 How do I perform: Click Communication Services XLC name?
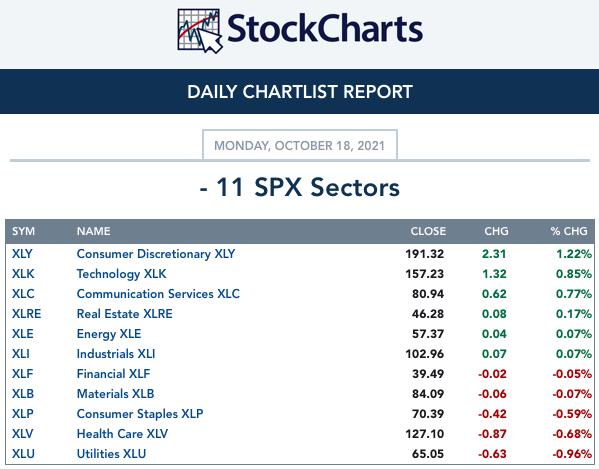tap(158, 294)
